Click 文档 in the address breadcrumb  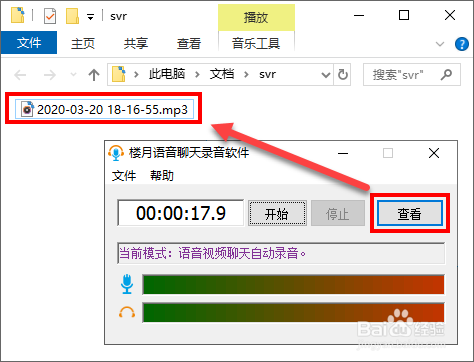coord(222,74)
